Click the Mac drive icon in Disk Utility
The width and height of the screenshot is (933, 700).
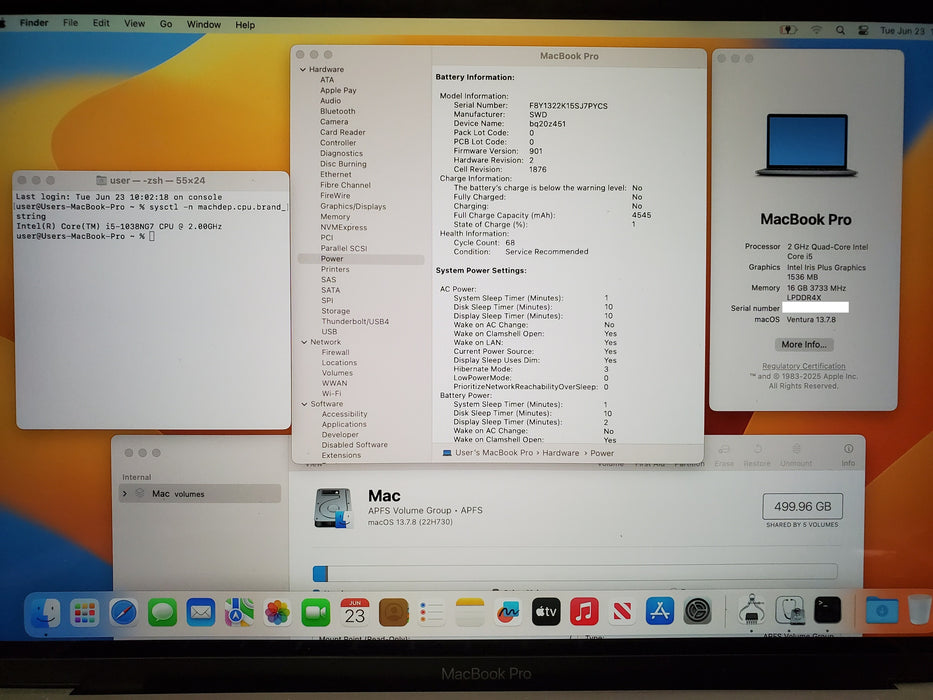coord(333,508)
